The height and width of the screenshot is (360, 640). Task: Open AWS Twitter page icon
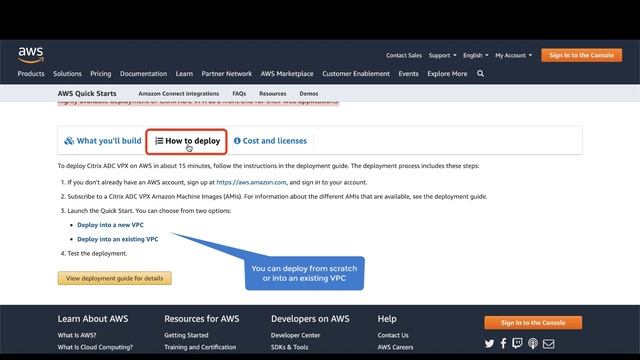[489, 344]
